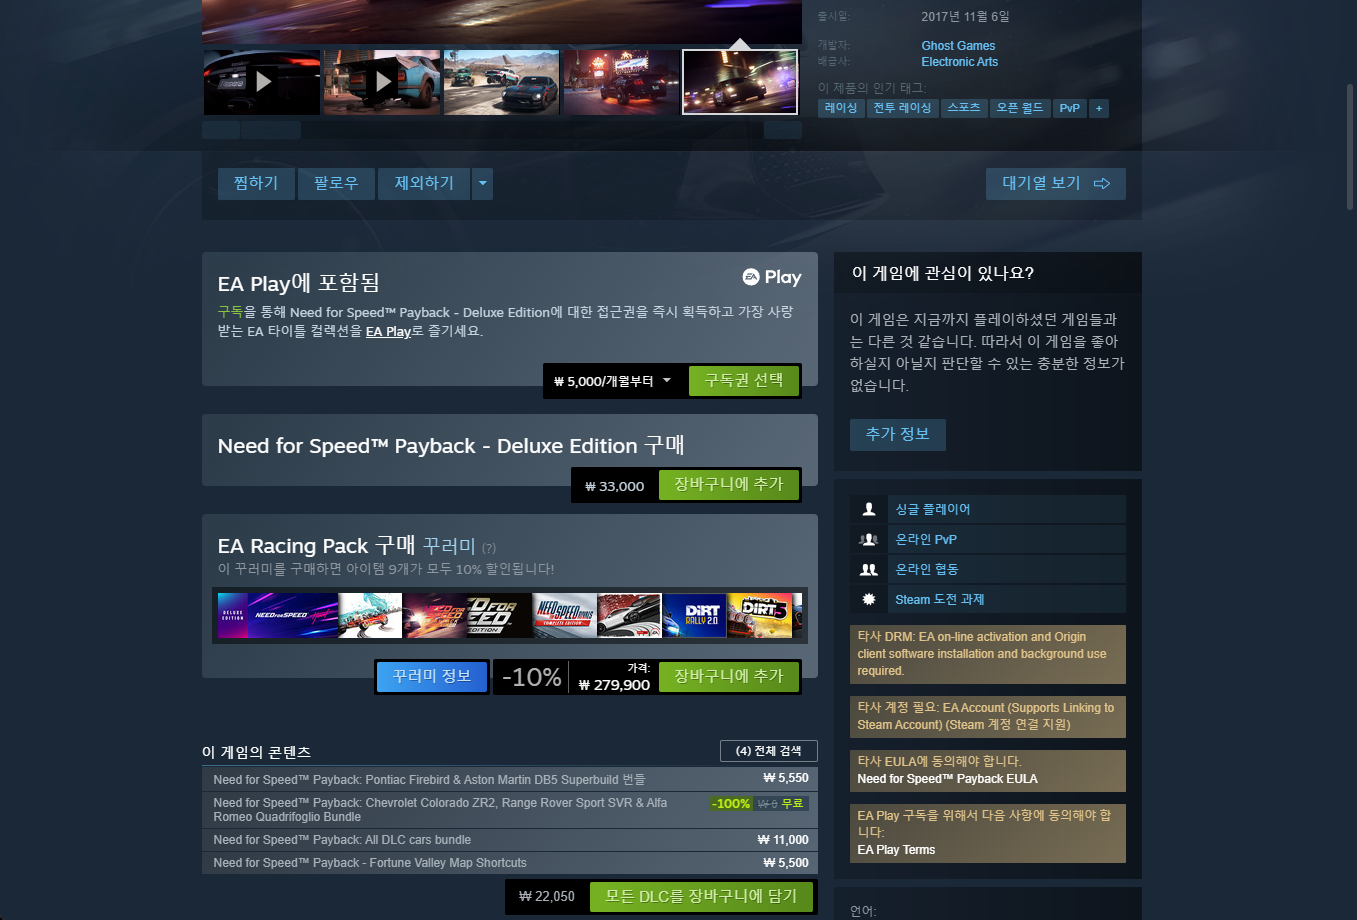The width and height of the screenshot is (1357, 920).
Task: Open the EA Play Terms link
Action: pyautogui.click(x=896, y=850)
